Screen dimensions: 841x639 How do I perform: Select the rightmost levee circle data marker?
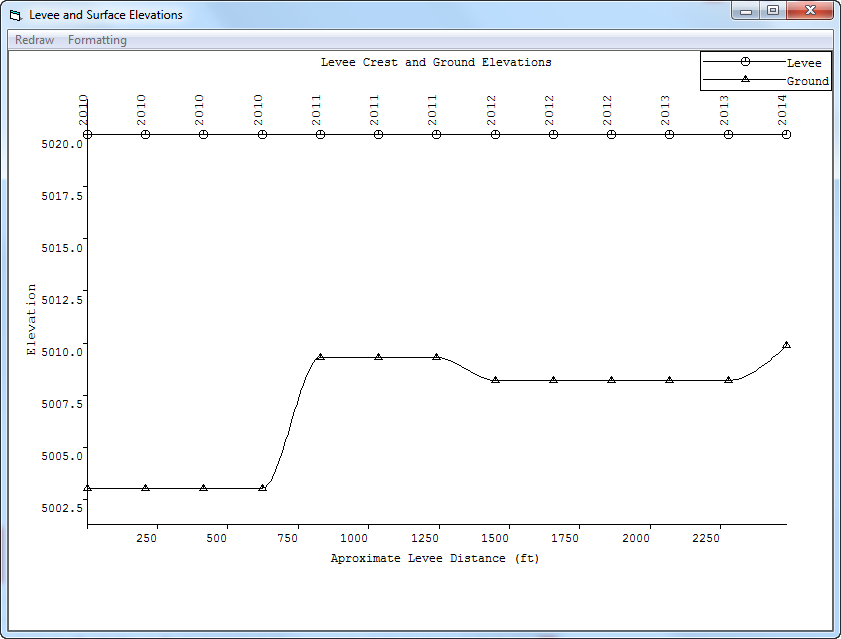click(x=786, y=134)
